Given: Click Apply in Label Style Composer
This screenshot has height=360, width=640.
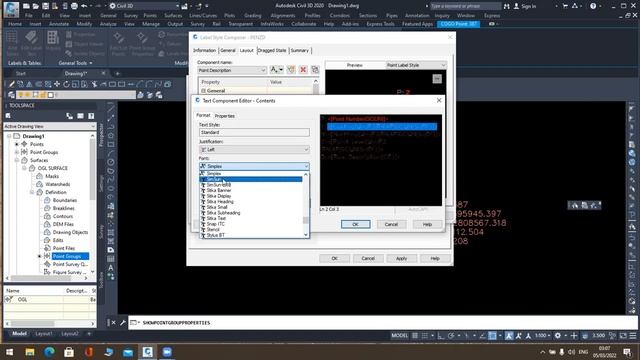Looking at the screenshot, I should [x=401, y=258].
